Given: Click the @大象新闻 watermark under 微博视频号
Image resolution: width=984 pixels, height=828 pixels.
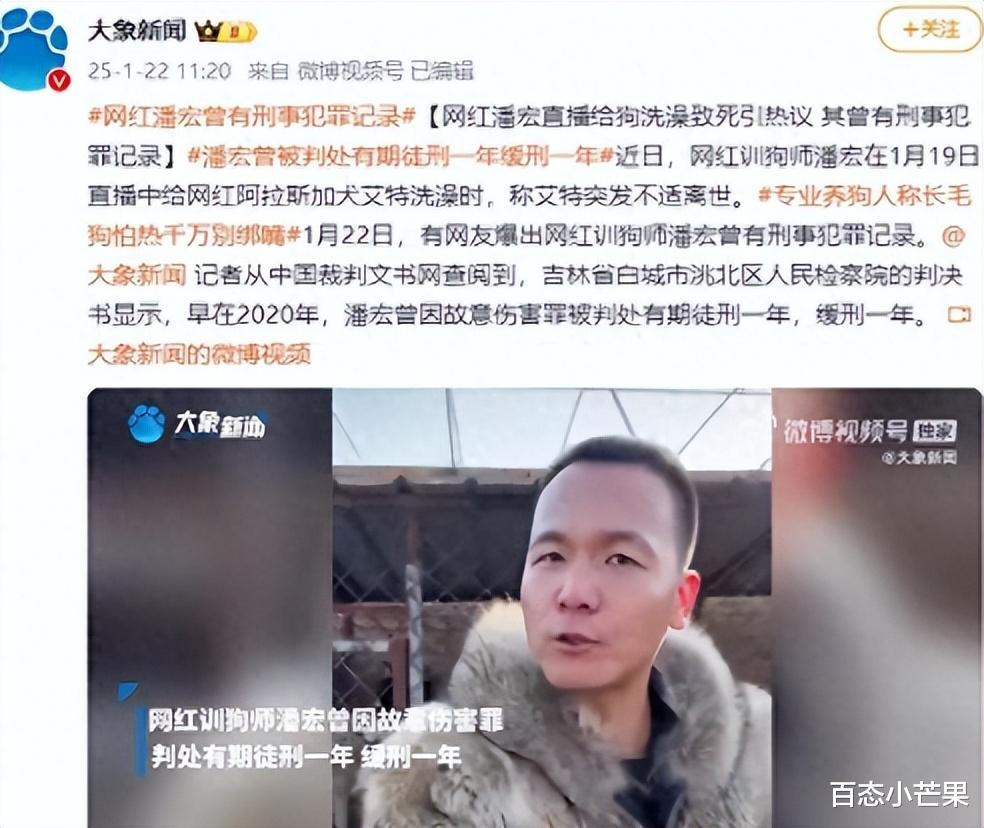Looking at the screenshot, I should pyautogui.click(x=919, y=458).
